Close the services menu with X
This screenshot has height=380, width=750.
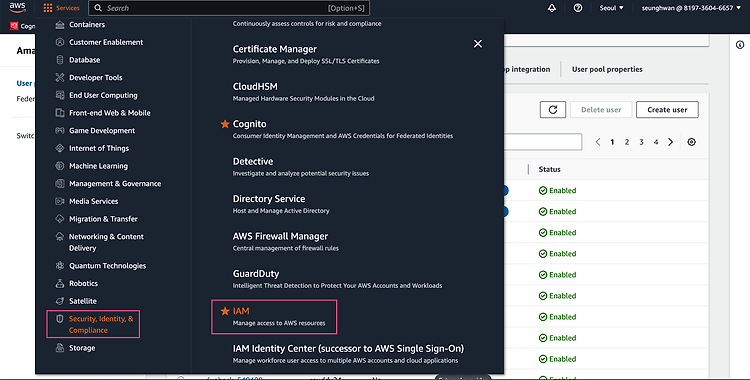(478, 44)
